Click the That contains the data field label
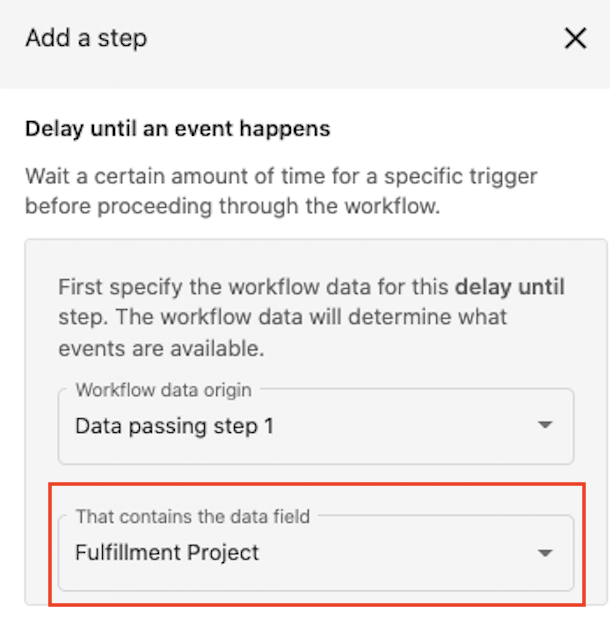Screen dimensions: 610x626 [x=193, y=517]
